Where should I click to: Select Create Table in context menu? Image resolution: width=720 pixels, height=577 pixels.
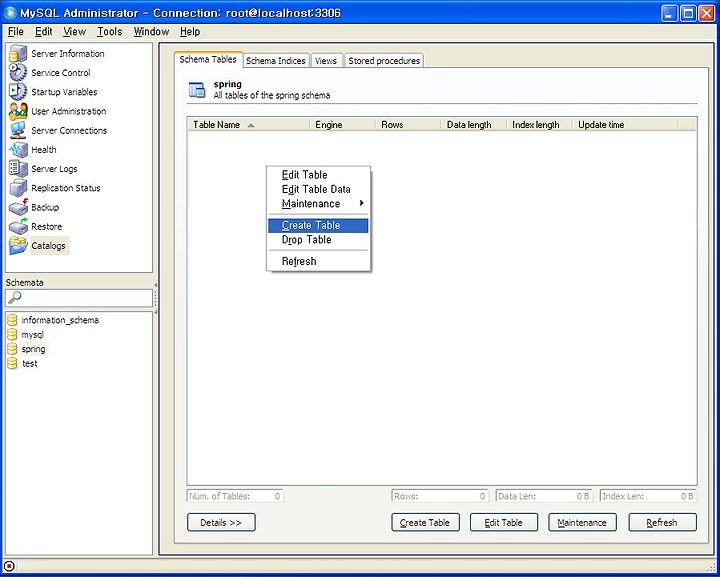click(318, 225)
